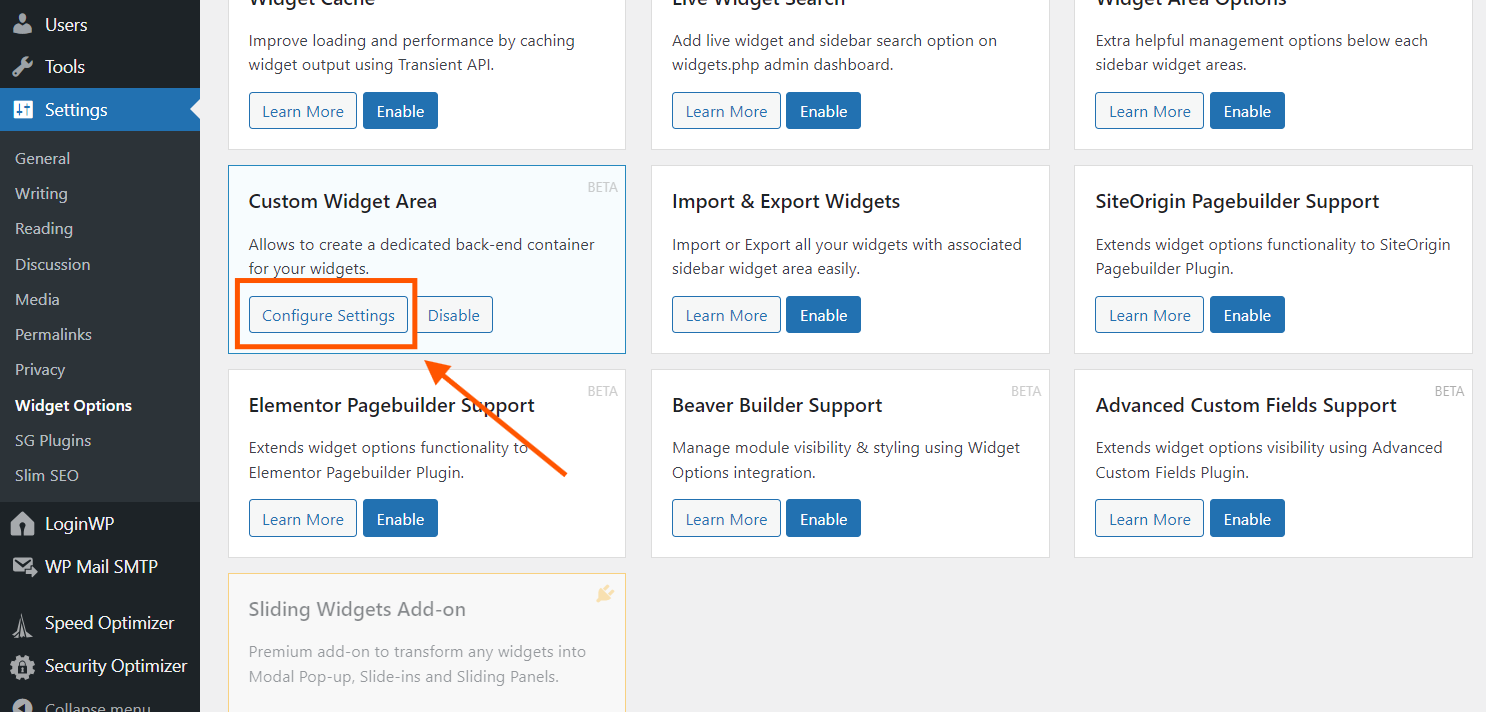This screenshot has width=1486, height=712.
Task: Click Learn More for Widget Cache
Action: click(x=303, y=111)
